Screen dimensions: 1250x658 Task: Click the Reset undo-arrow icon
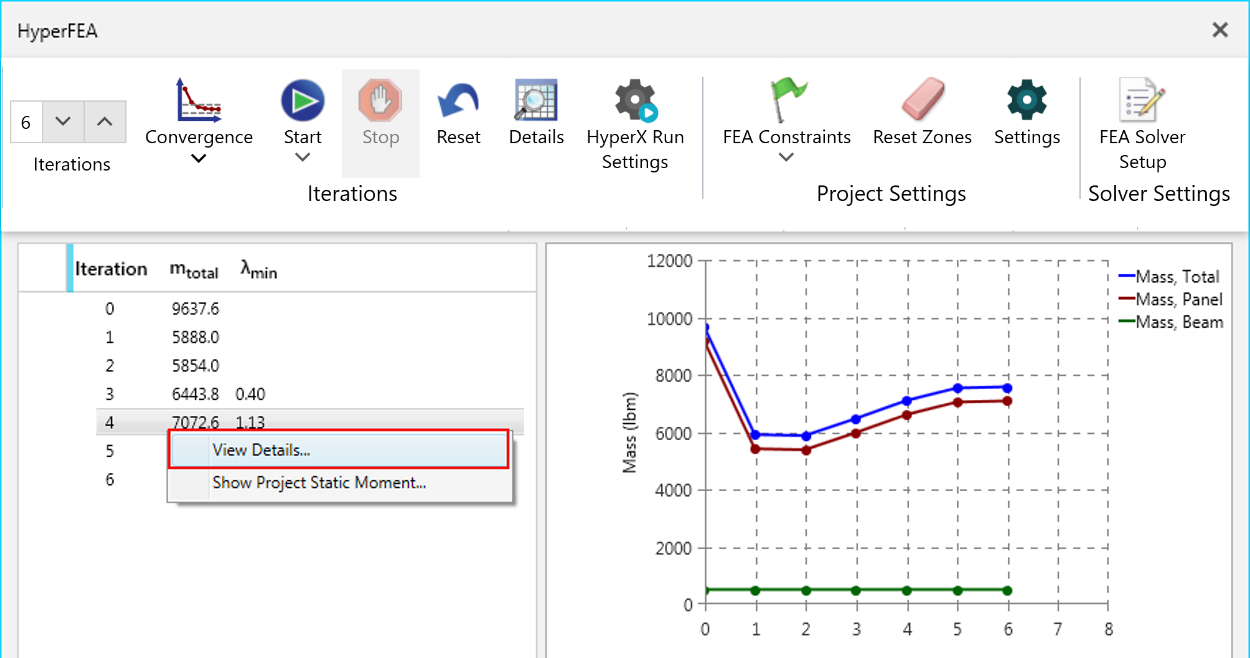(x=458, y=100)
